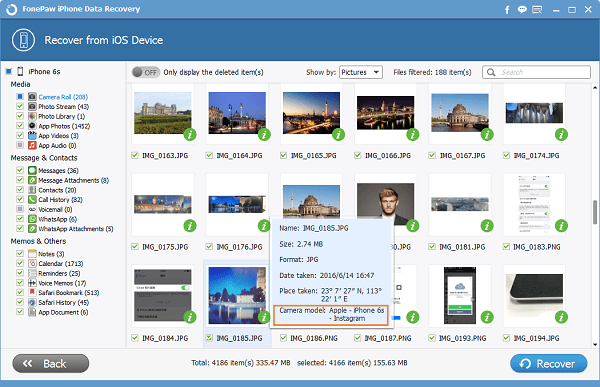Uncheck the Photo Stream checkbox
This screenshot has width=600, height=387.
click(20, 106)
